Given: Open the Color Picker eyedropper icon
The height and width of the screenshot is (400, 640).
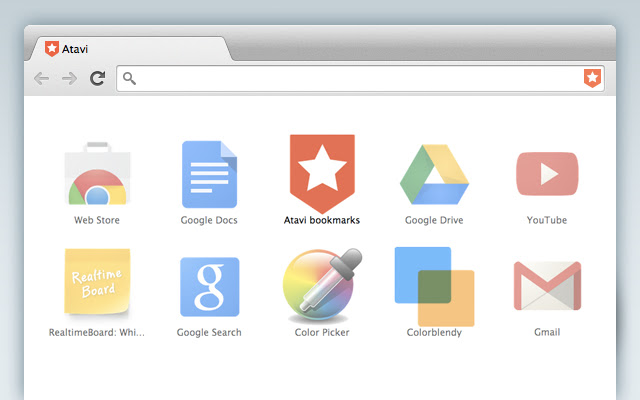Looking at the screenshot, I should (322, 285).
